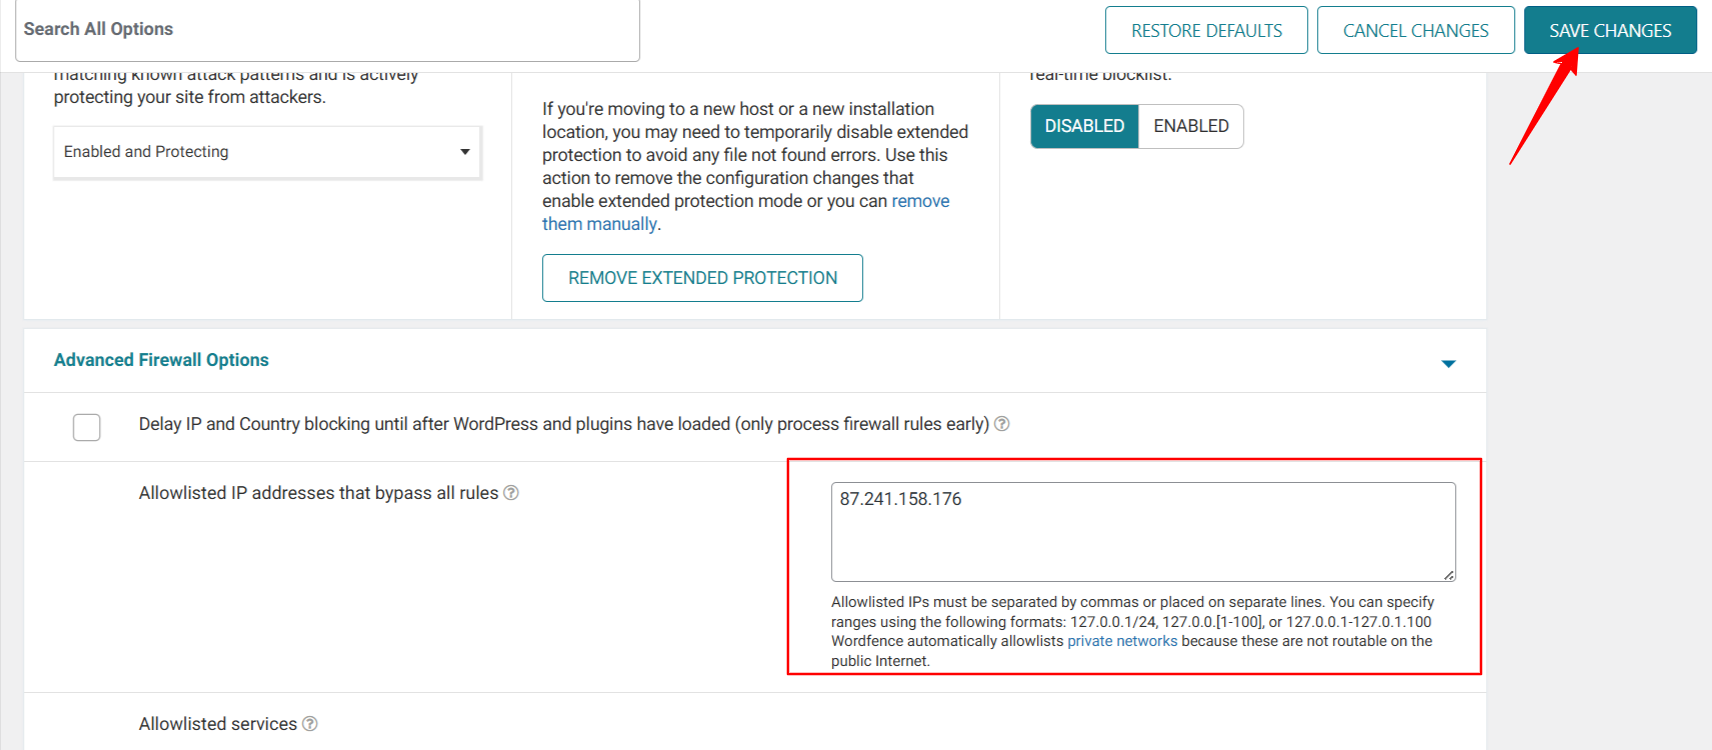
Task: Open the 'private networks' link
Action: [x=1122, y=641]
